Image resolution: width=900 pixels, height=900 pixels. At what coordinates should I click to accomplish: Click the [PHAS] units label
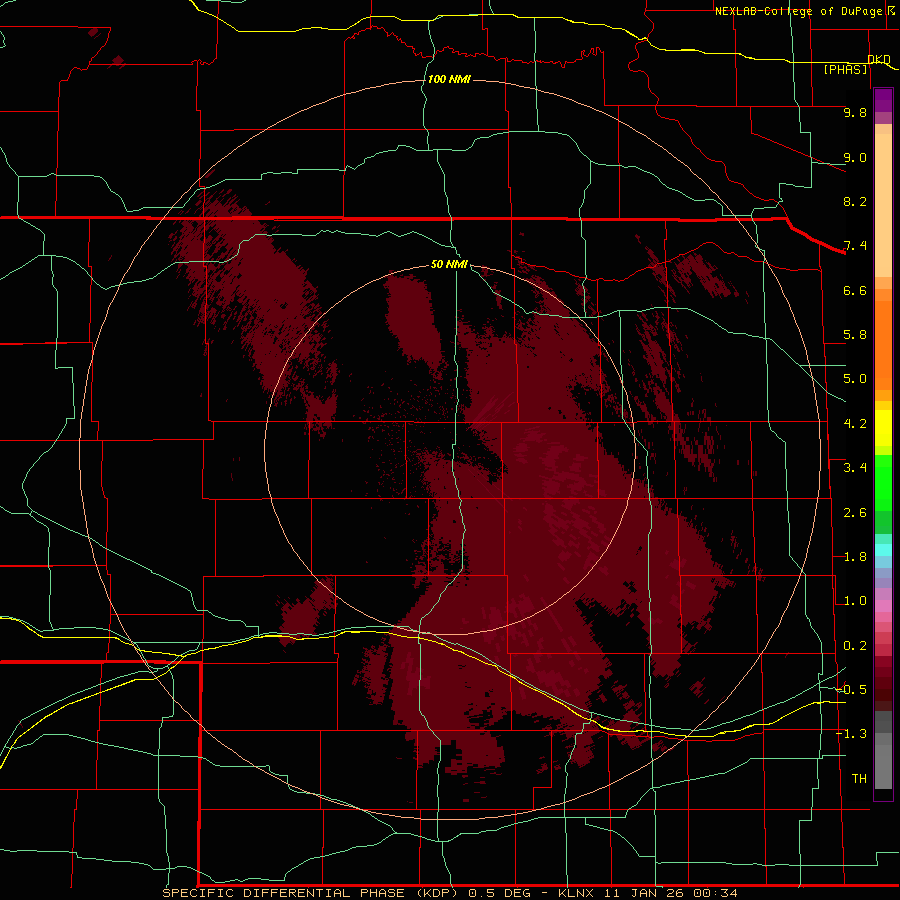[845, 70]
